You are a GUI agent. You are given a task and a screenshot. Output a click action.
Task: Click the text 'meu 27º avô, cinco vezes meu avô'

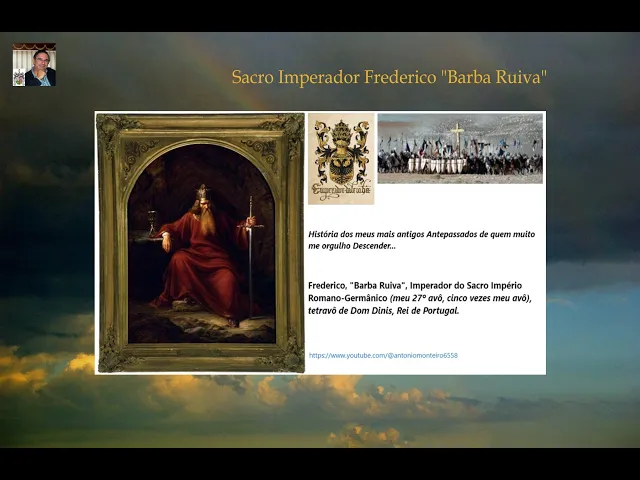[460, 298]
